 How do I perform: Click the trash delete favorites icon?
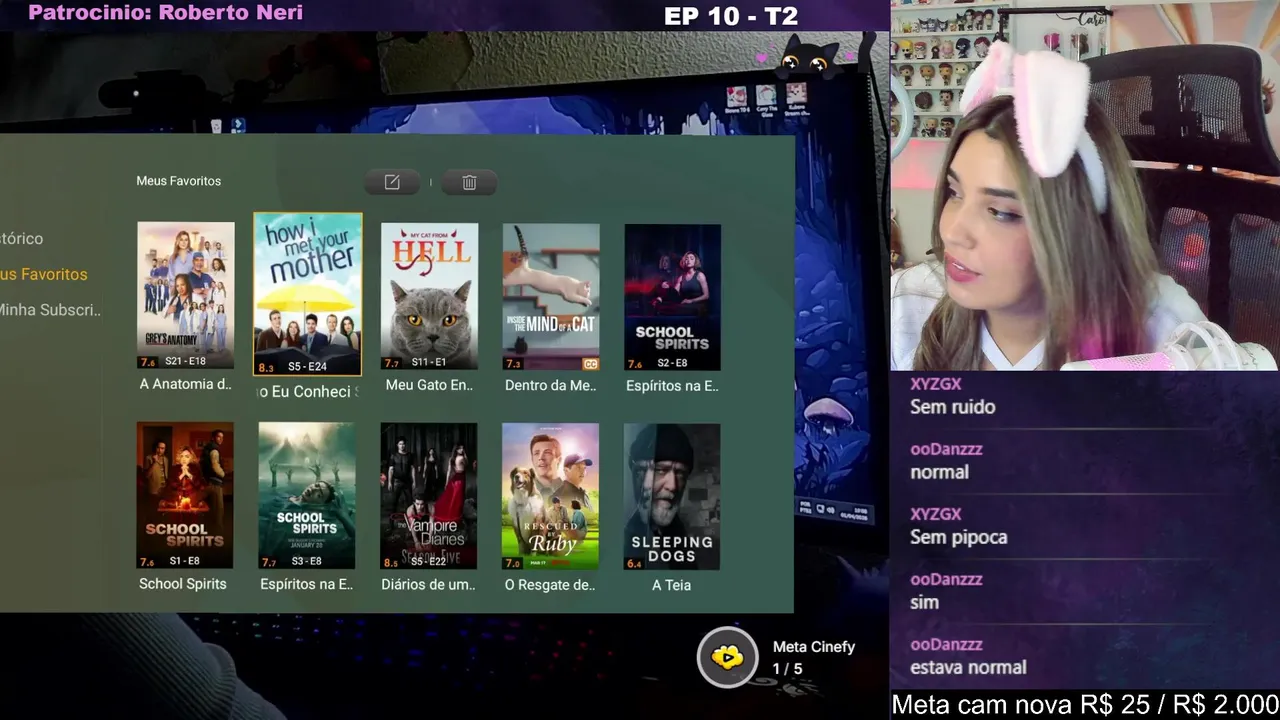pyautogui.click(x=469, y=182)
